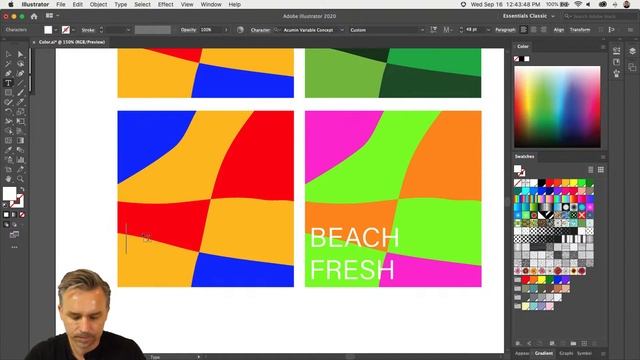640x360 pixels.
Task: Set color mode to Color in toolbar
Action: point(6,214)
